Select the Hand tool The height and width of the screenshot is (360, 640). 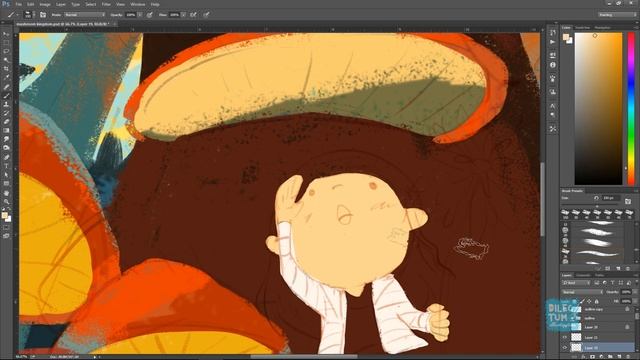(6, 193)
